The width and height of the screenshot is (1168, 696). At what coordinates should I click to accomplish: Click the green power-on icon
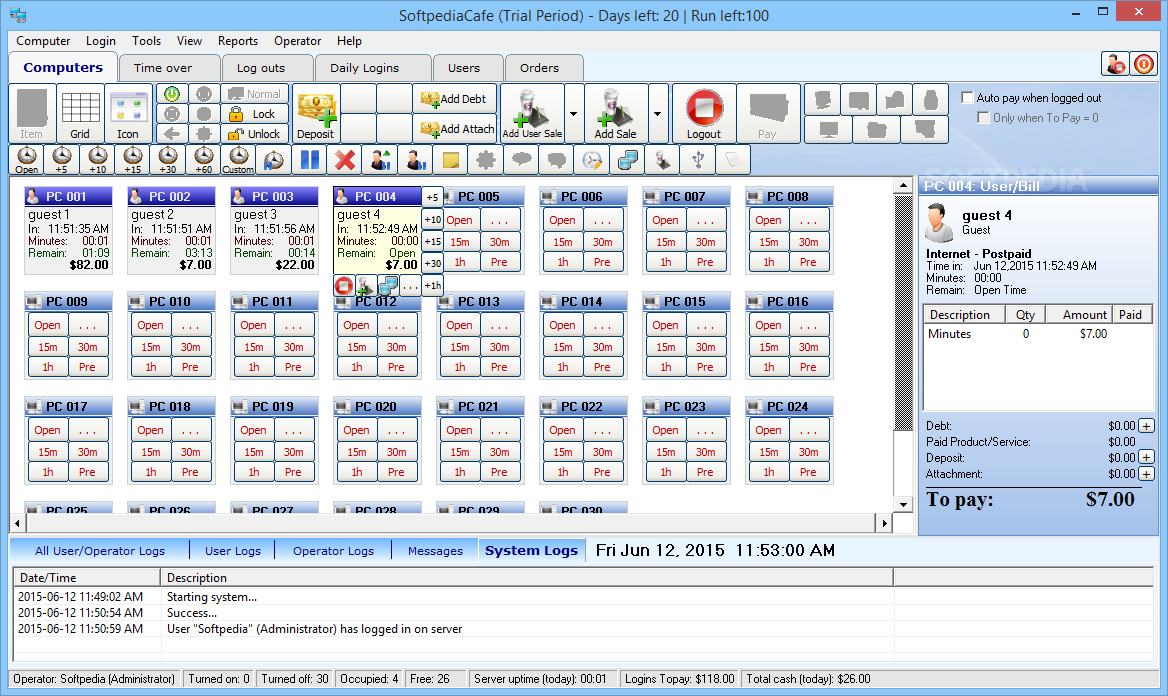pos(172,94)
